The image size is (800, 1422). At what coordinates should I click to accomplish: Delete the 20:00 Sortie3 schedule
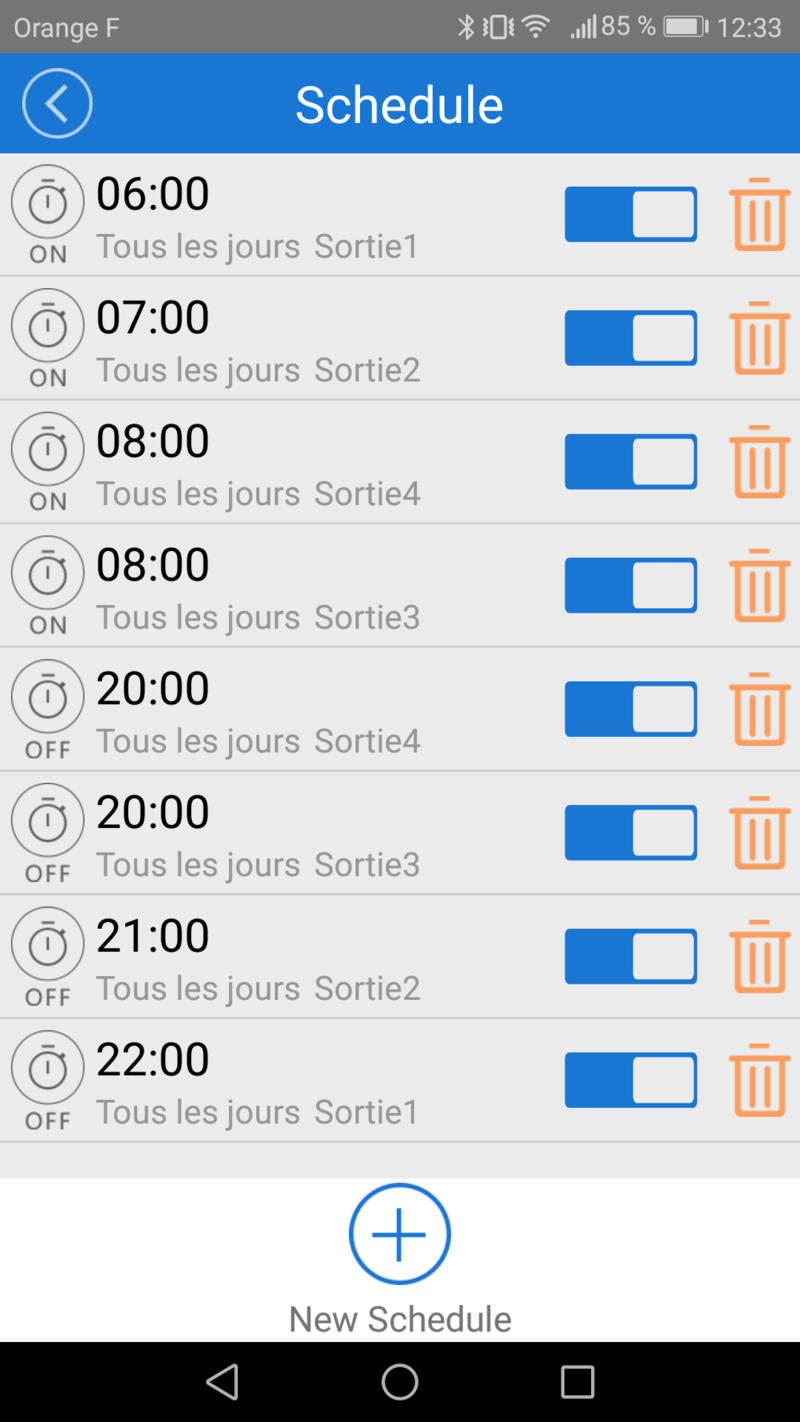point(759,833)
